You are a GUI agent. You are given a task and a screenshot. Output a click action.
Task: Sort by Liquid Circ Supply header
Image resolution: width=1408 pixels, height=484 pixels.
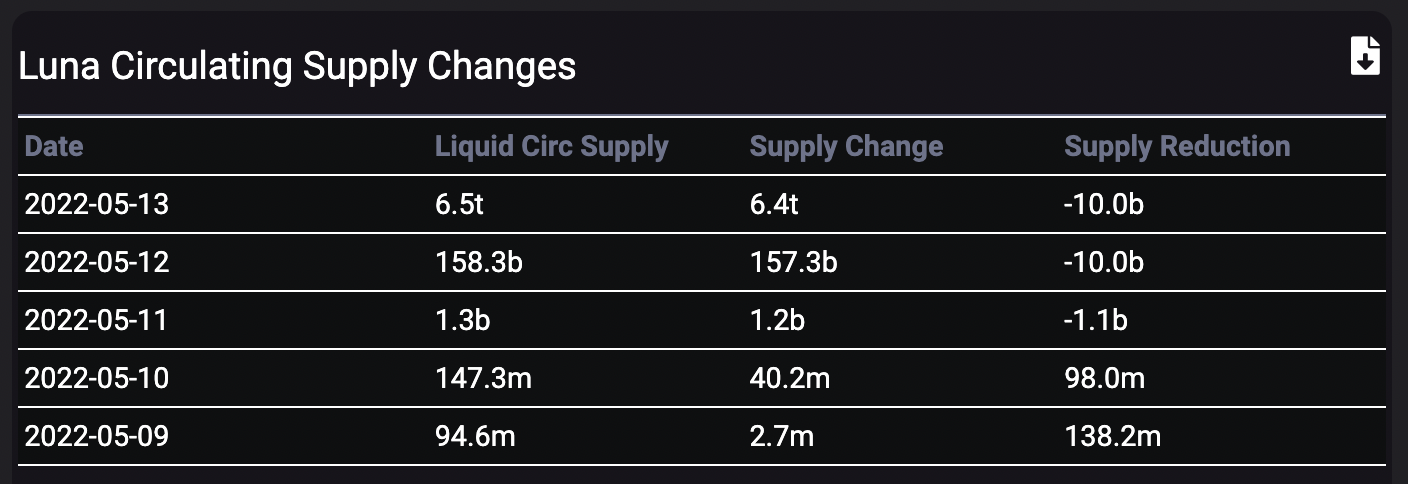pos(551,146)
